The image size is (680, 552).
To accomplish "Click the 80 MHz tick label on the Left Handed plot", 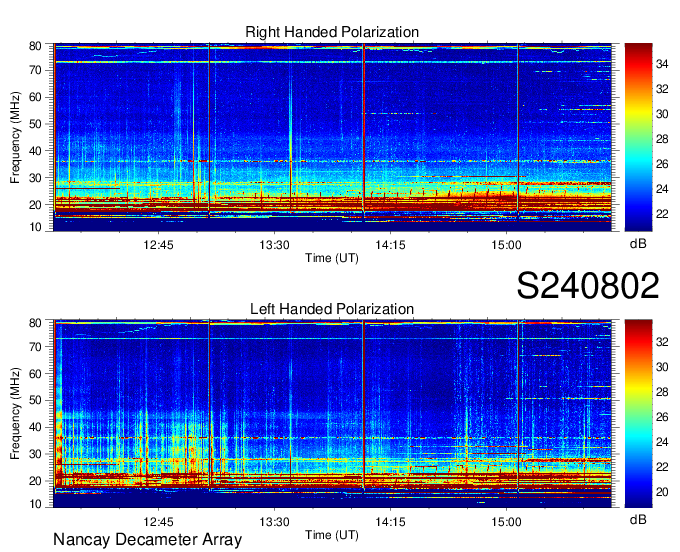I will point(35,323).
